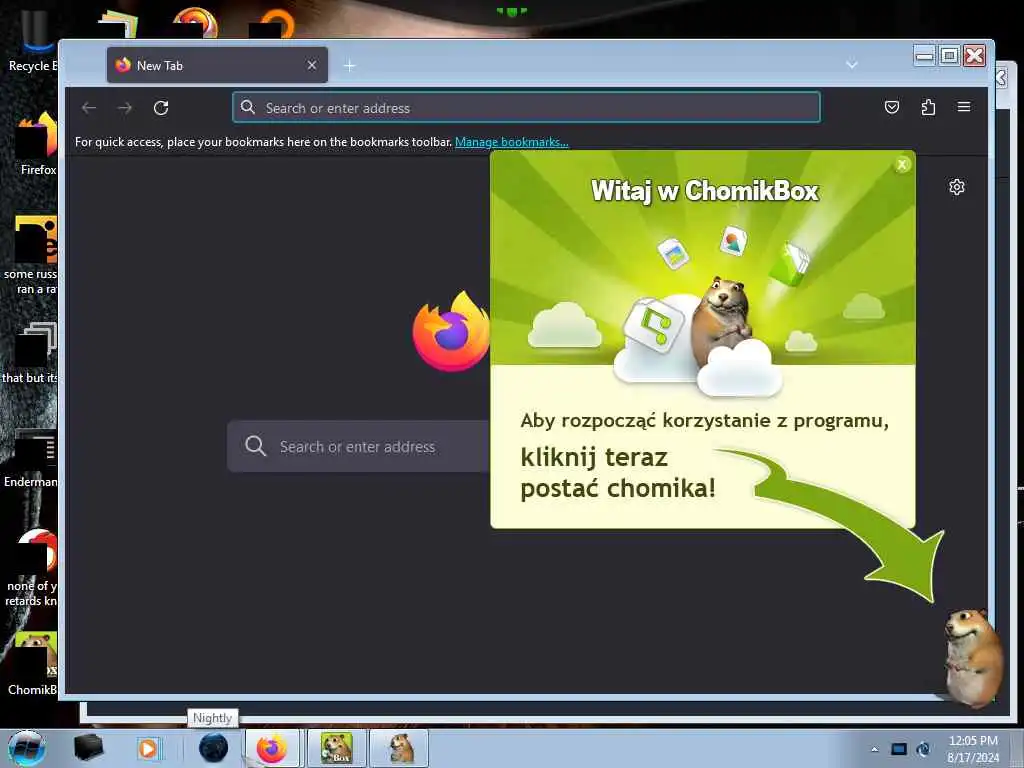This screenshot has height=768, width=1024.
Task: Select the ChomikBox desktop shortcut
Action: (x=33, y=664)
